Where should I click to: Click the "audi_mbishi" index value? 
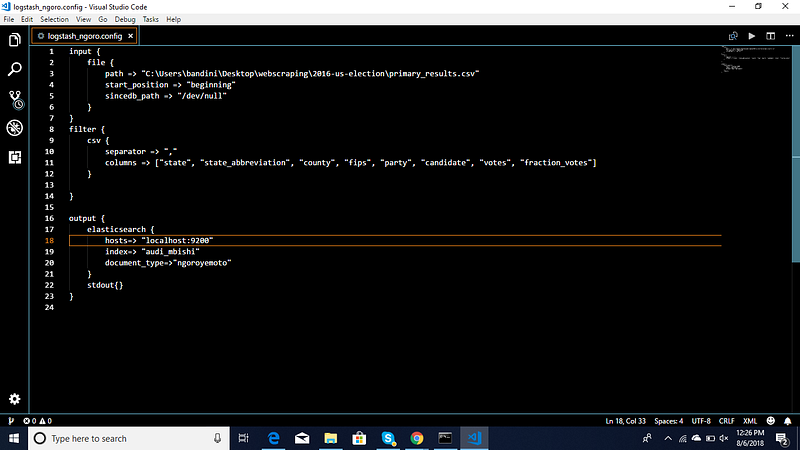pos(170,252)
